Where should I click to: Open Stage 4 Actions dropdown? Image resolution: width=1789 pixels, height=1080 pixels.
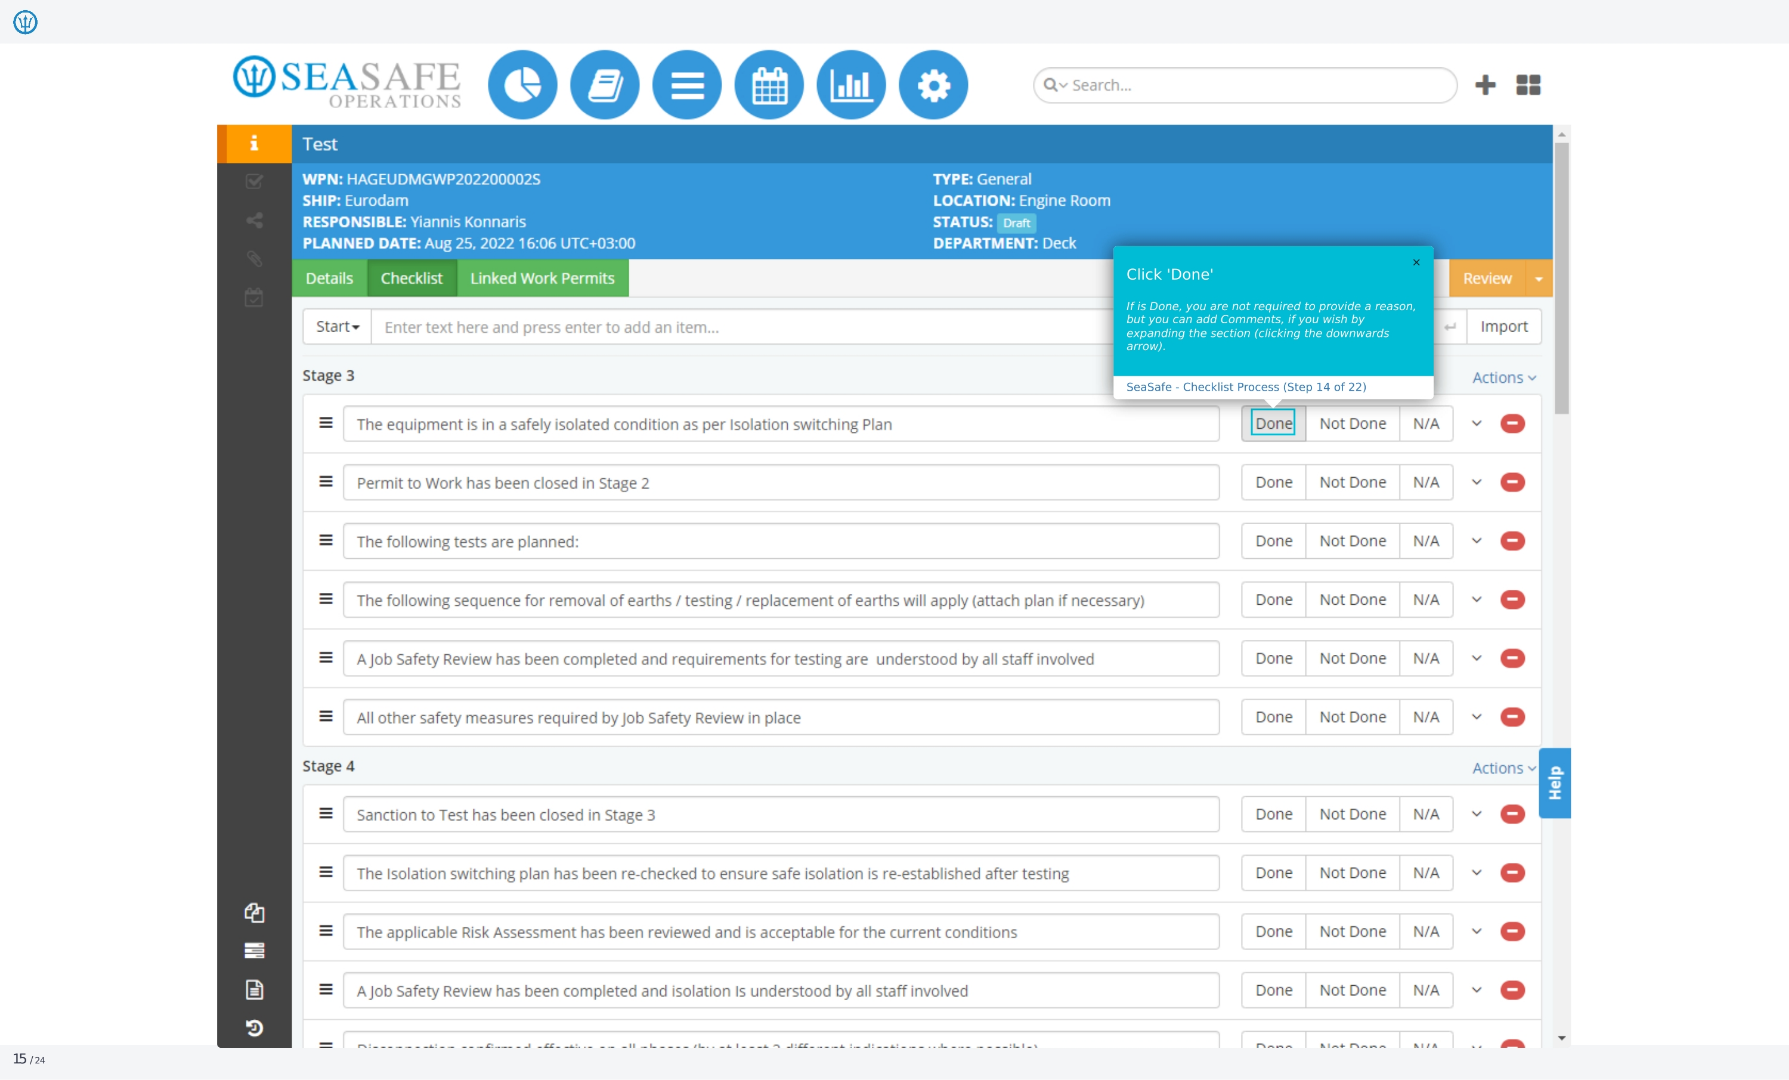click(x=1504, y=768)
